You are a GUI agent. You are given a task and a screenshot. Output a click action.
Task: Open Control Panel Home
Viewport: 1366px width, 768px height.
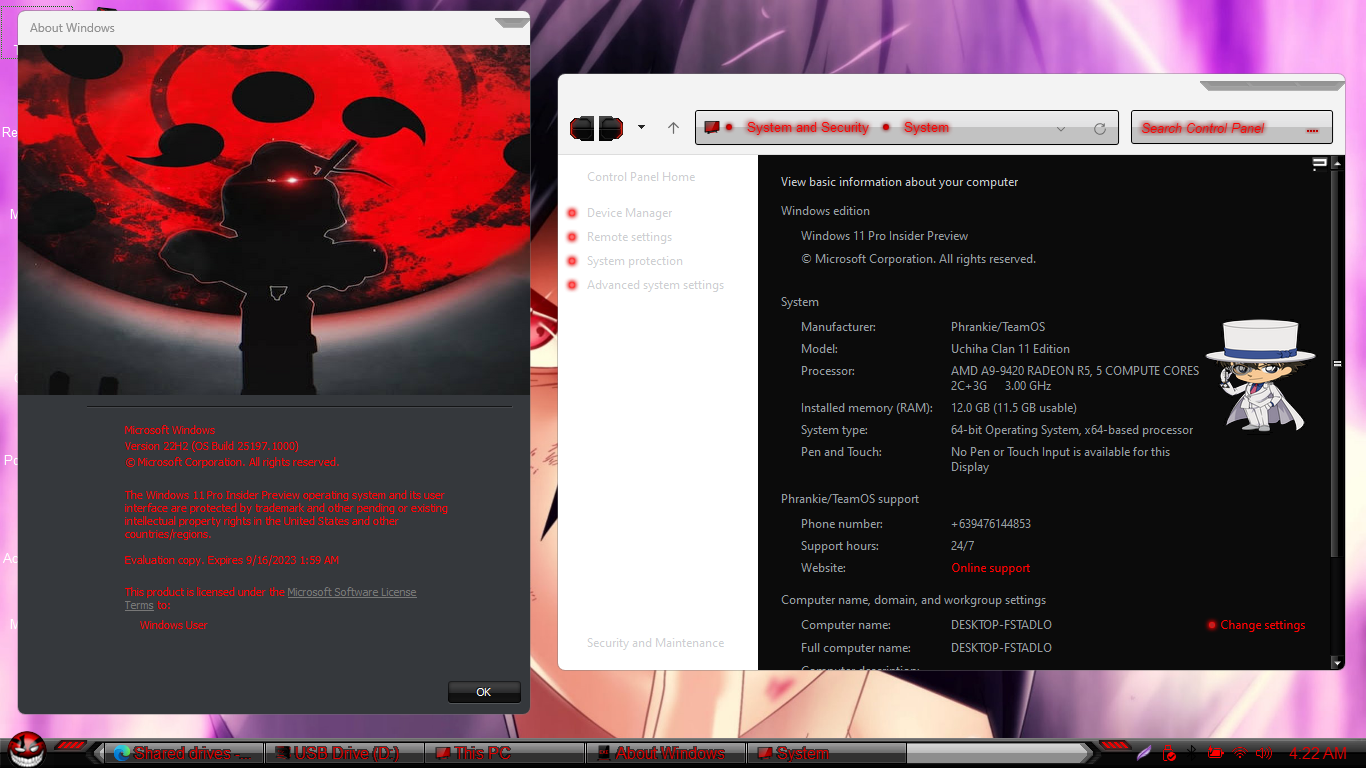tap(641, 177)
